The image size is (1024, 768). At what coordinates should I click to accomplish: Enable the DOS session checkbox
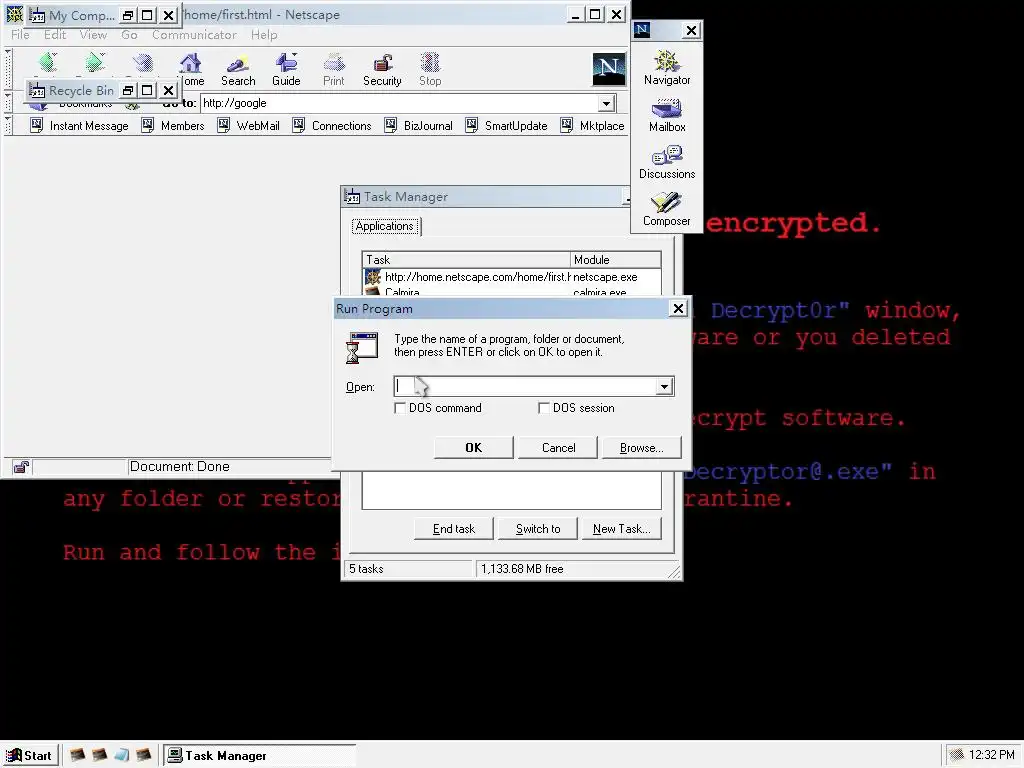coord(543,408)
